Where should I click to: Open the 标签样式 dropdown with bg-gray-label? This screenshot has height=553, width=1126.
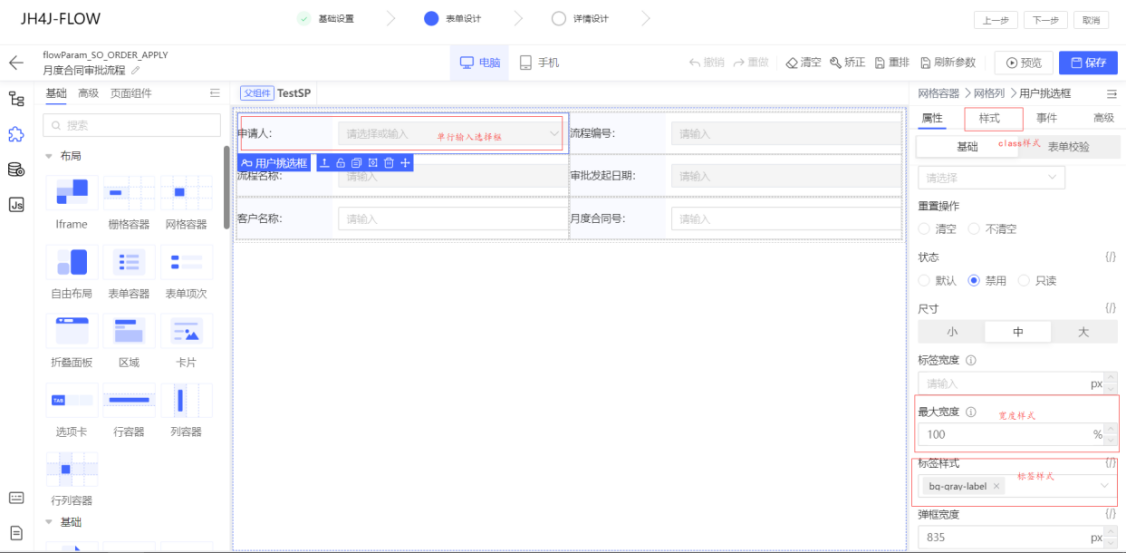coord(1018,486)
